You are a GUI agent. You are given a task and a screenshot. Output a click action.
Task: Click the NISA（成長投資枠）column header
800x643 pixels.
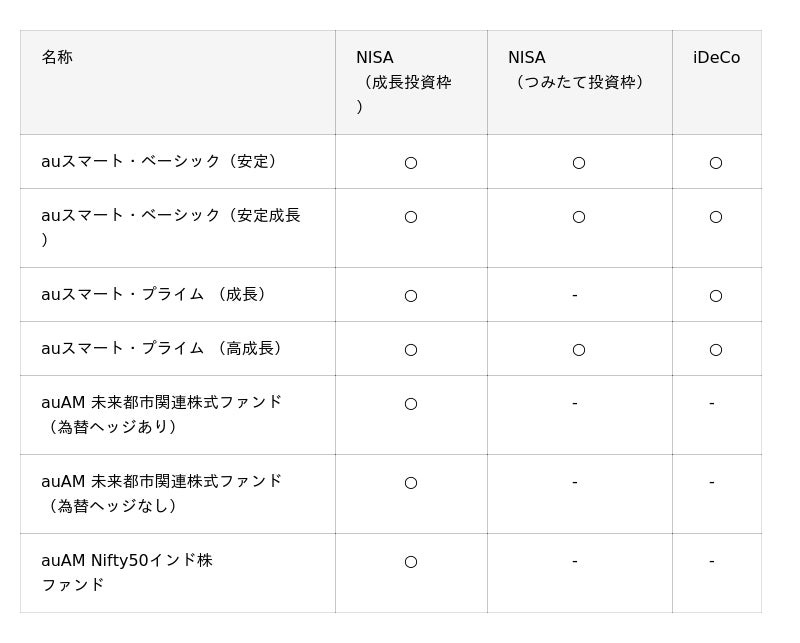[x=404, y=82]
